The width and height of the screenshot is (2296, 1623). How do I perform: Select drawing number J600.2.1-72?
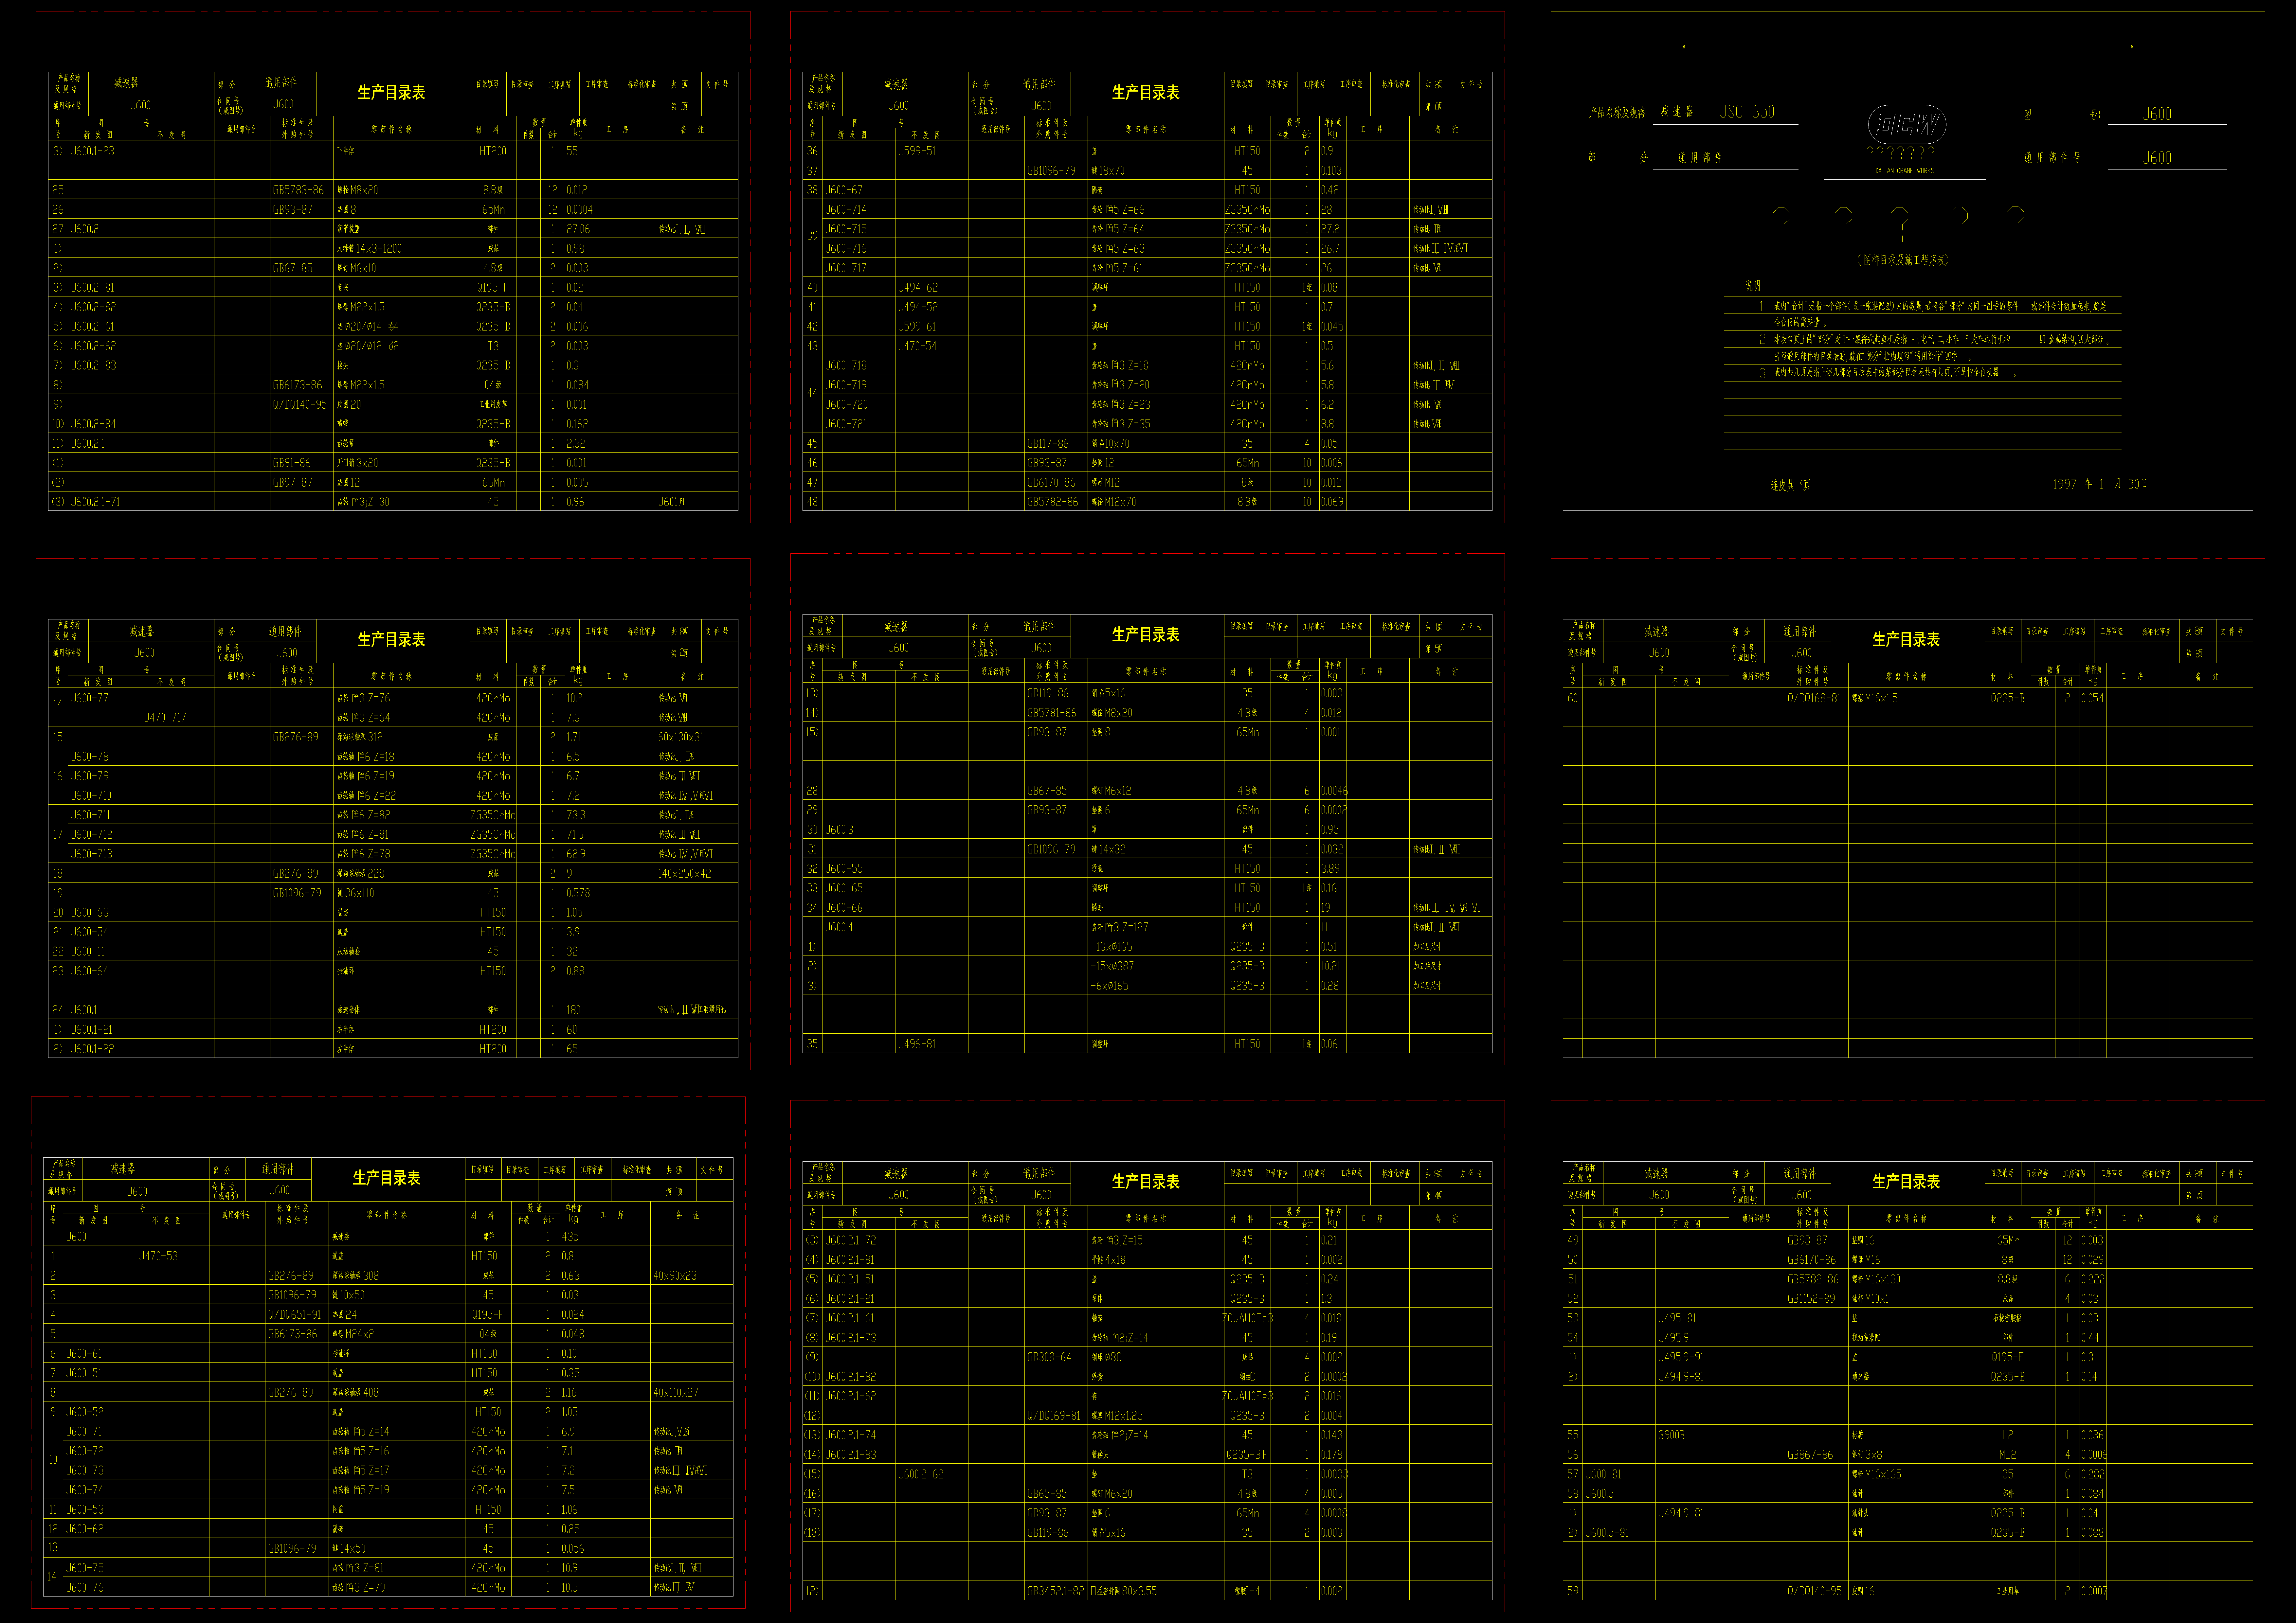tap(850, 1240)
